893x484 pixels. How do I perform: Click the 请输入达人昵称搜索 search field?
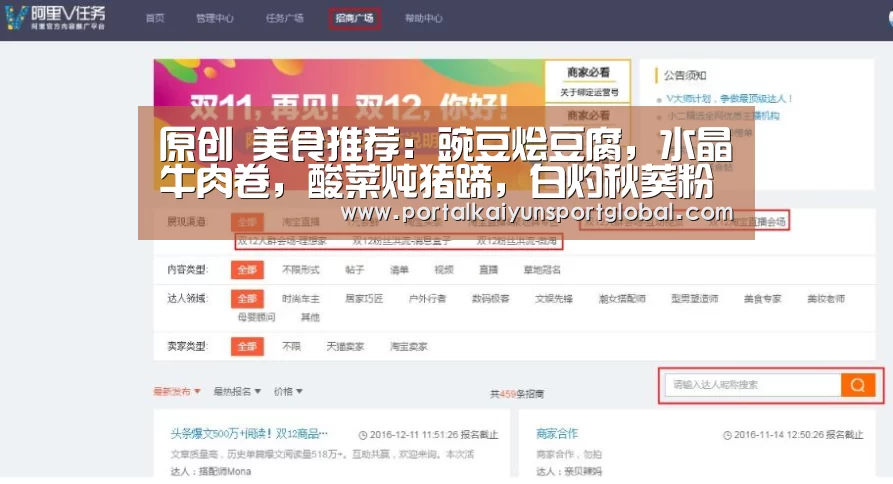click(x=753, y=385)
